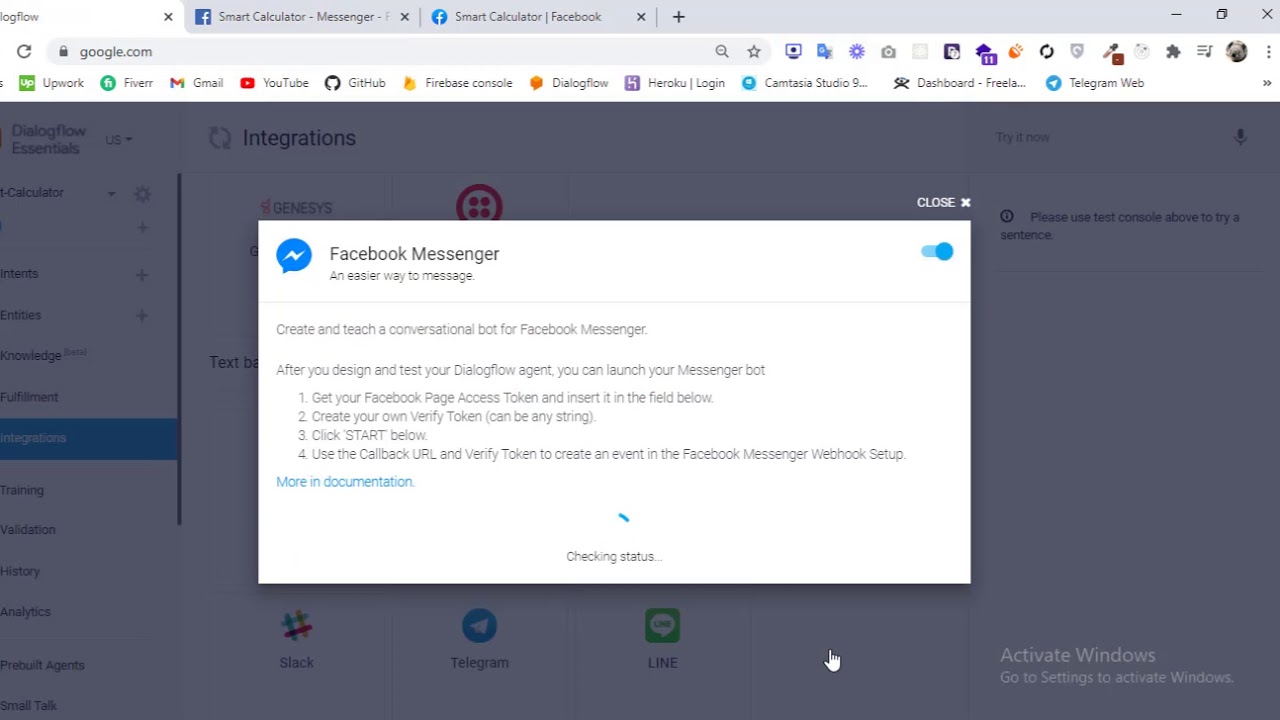The height and width of the screenshot is (720, 1280).
Task: Open the Telegram Web bookmark
Action: (x=1095, y=83)
